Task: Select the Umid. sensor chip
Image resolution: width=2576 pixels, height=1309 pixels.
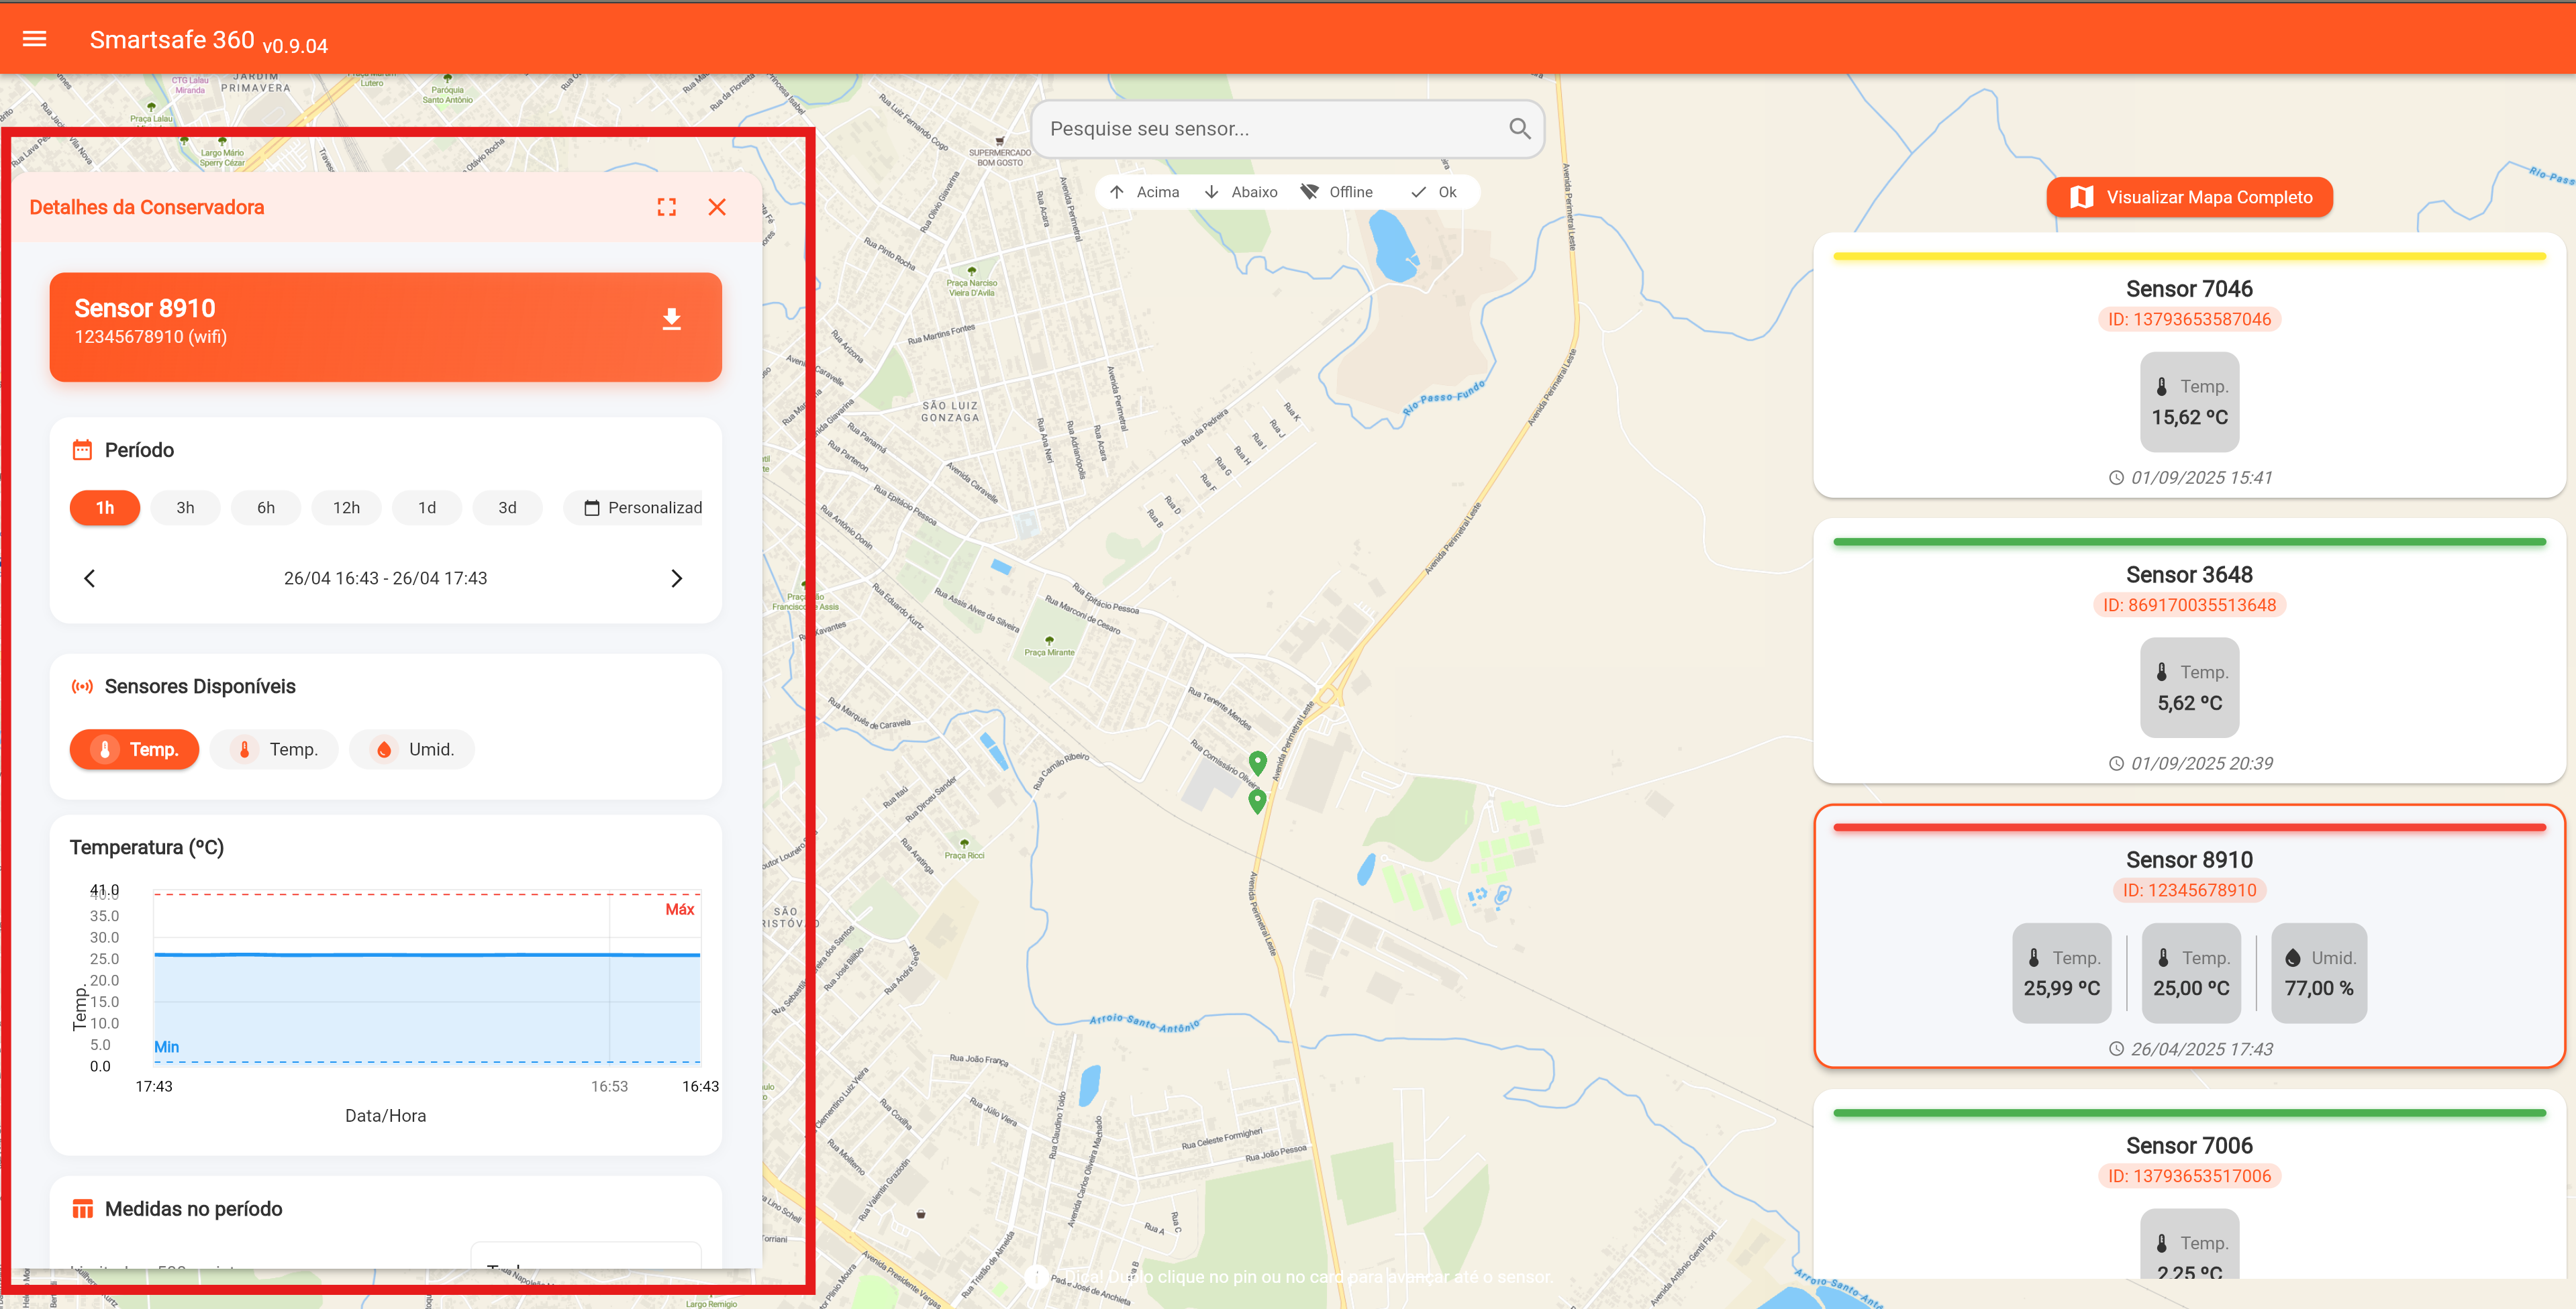Action: click(413, 749)
